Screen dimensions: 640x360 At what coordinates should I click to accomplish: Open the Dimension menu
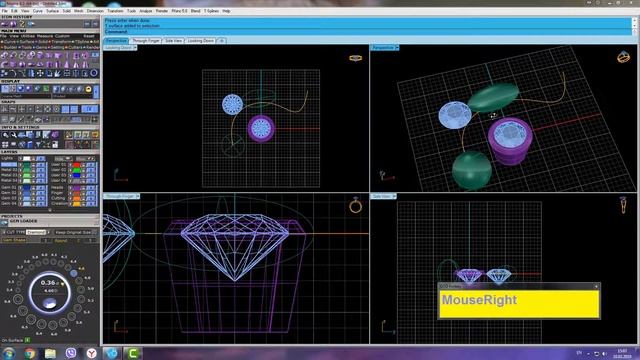(95, 11)
